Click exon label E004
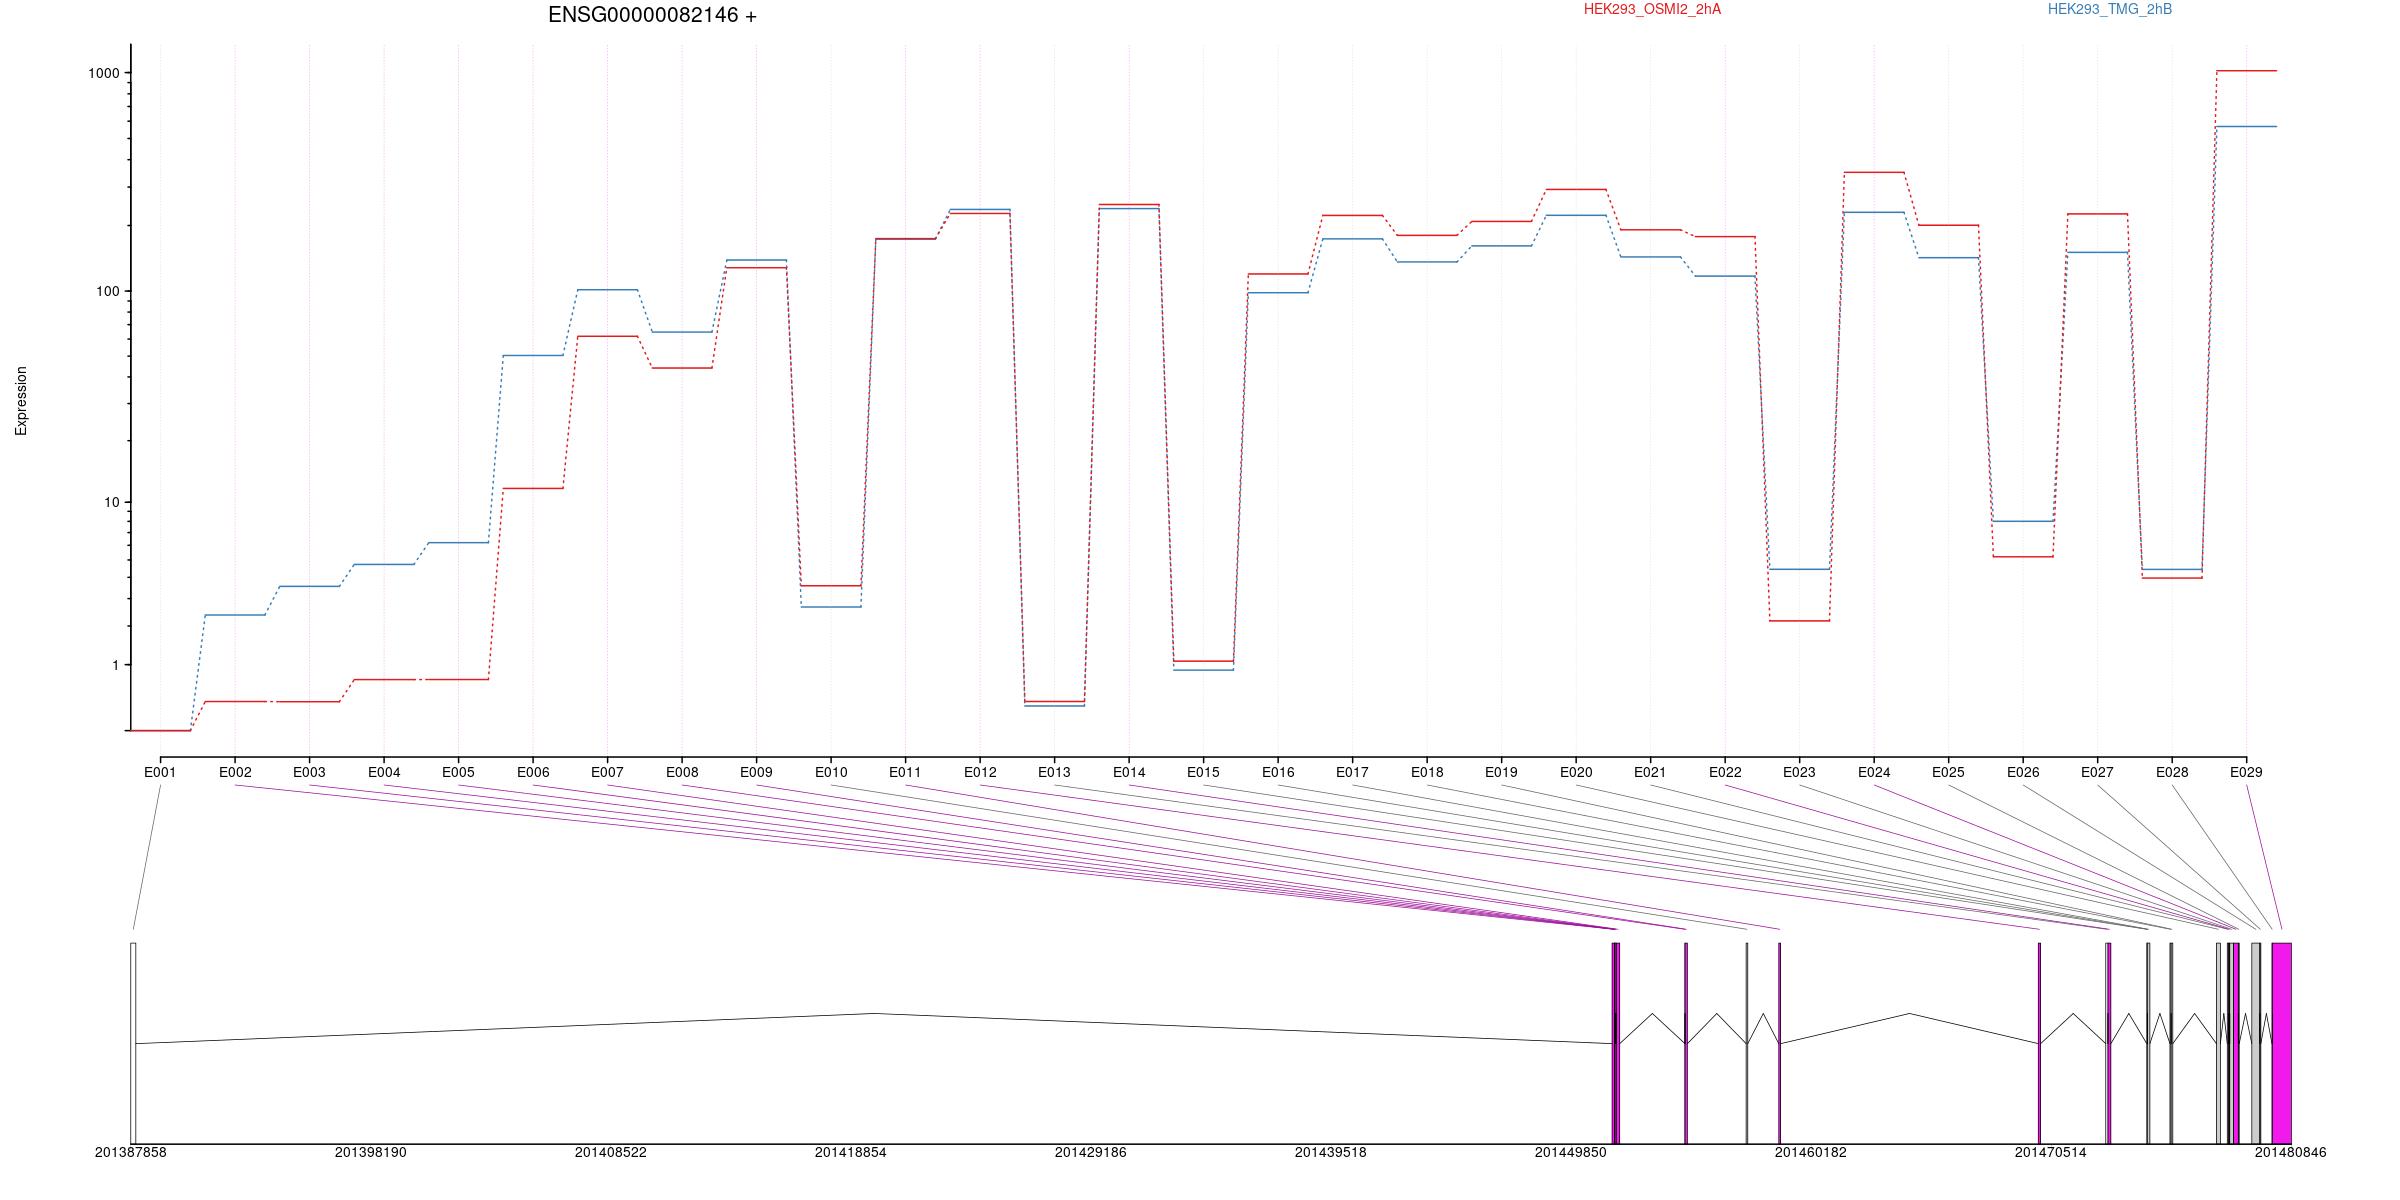Viewport: 2400px width, 1200px height. tap(384, 772)
